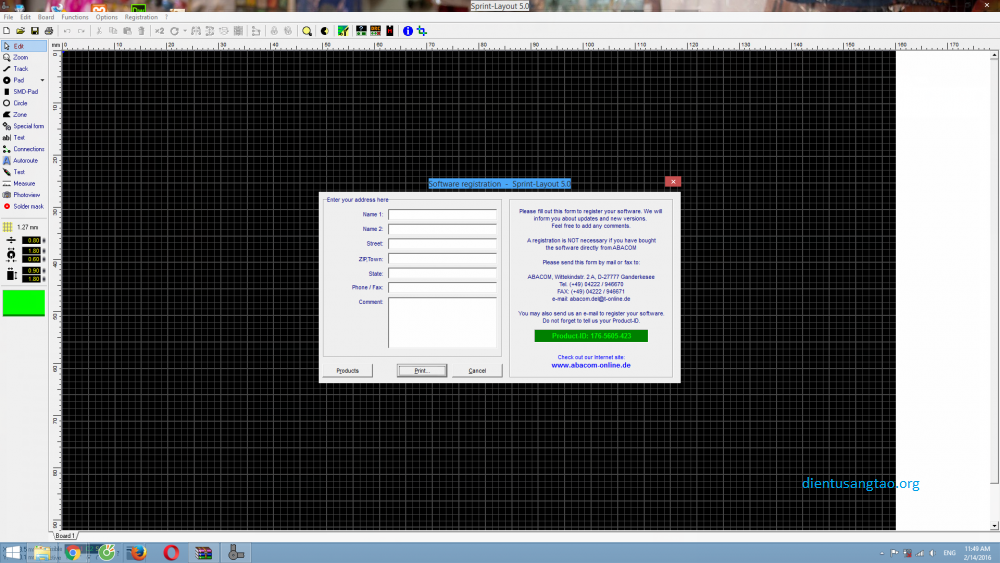Click the green Product-ID box
Viewport: 1000px width, 563px height.
(x=591, y=336)
